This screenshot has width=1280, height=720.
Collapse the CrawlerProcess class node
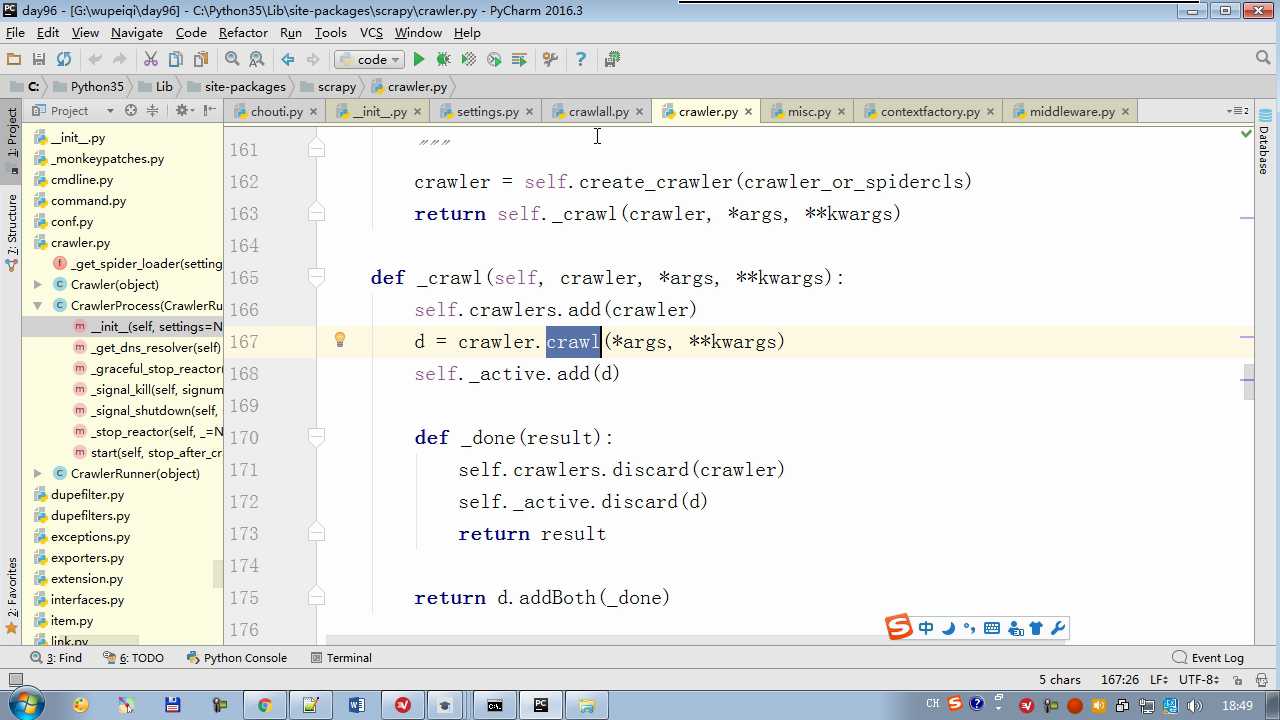click(x=38, y=306)
